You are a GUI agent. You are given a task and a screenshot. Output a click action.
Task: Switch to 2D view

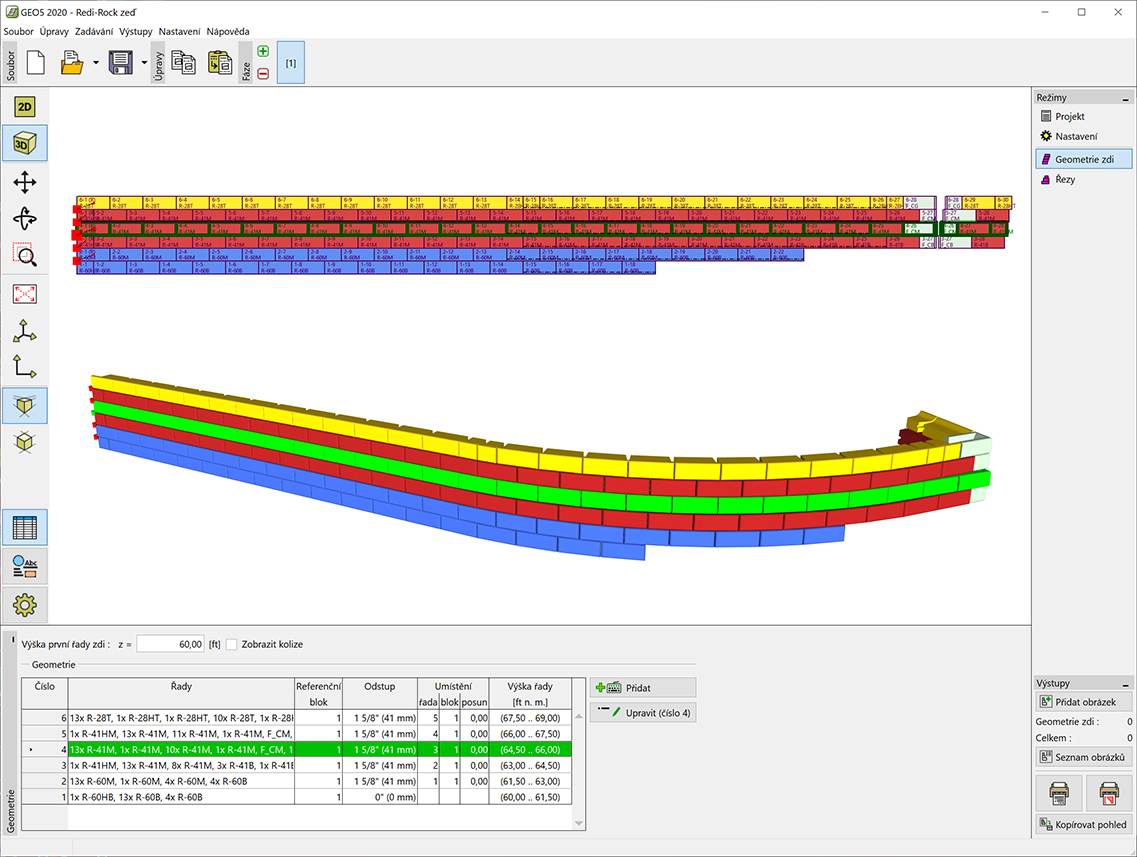[x=25, y=107]
